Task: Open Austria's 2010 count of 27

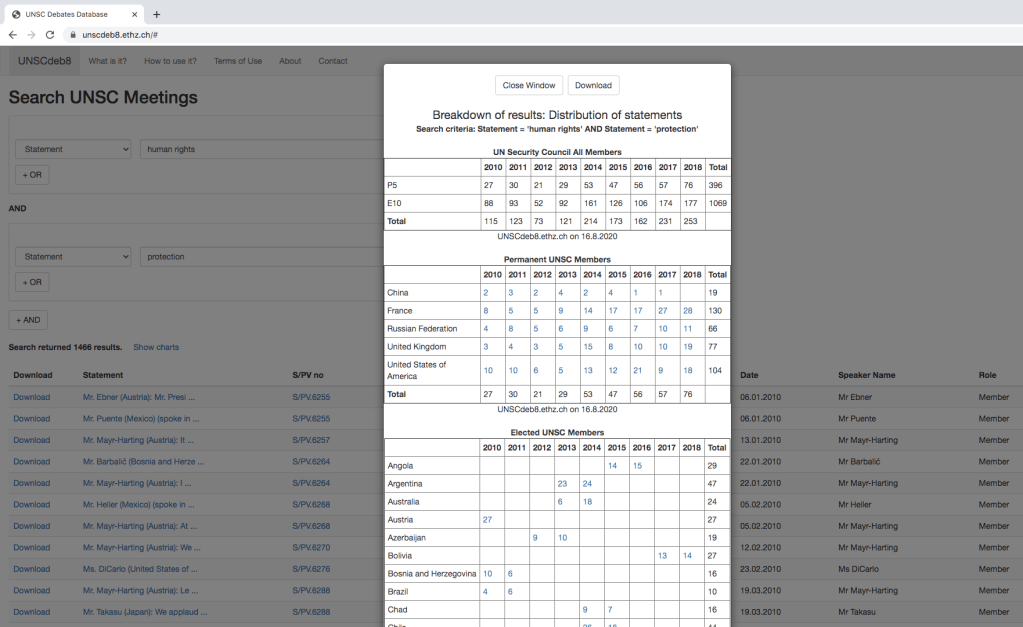Action: (x=487, y=520)
